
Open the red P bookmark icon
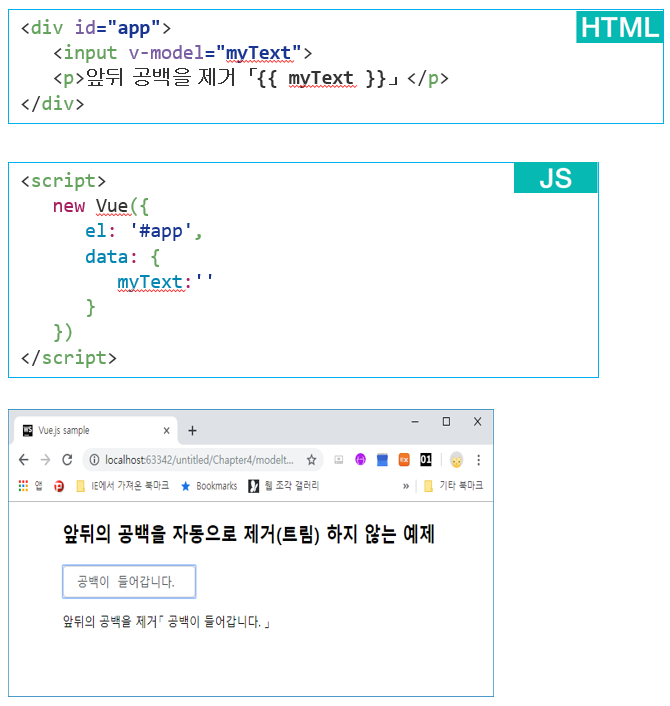point(59,486)
